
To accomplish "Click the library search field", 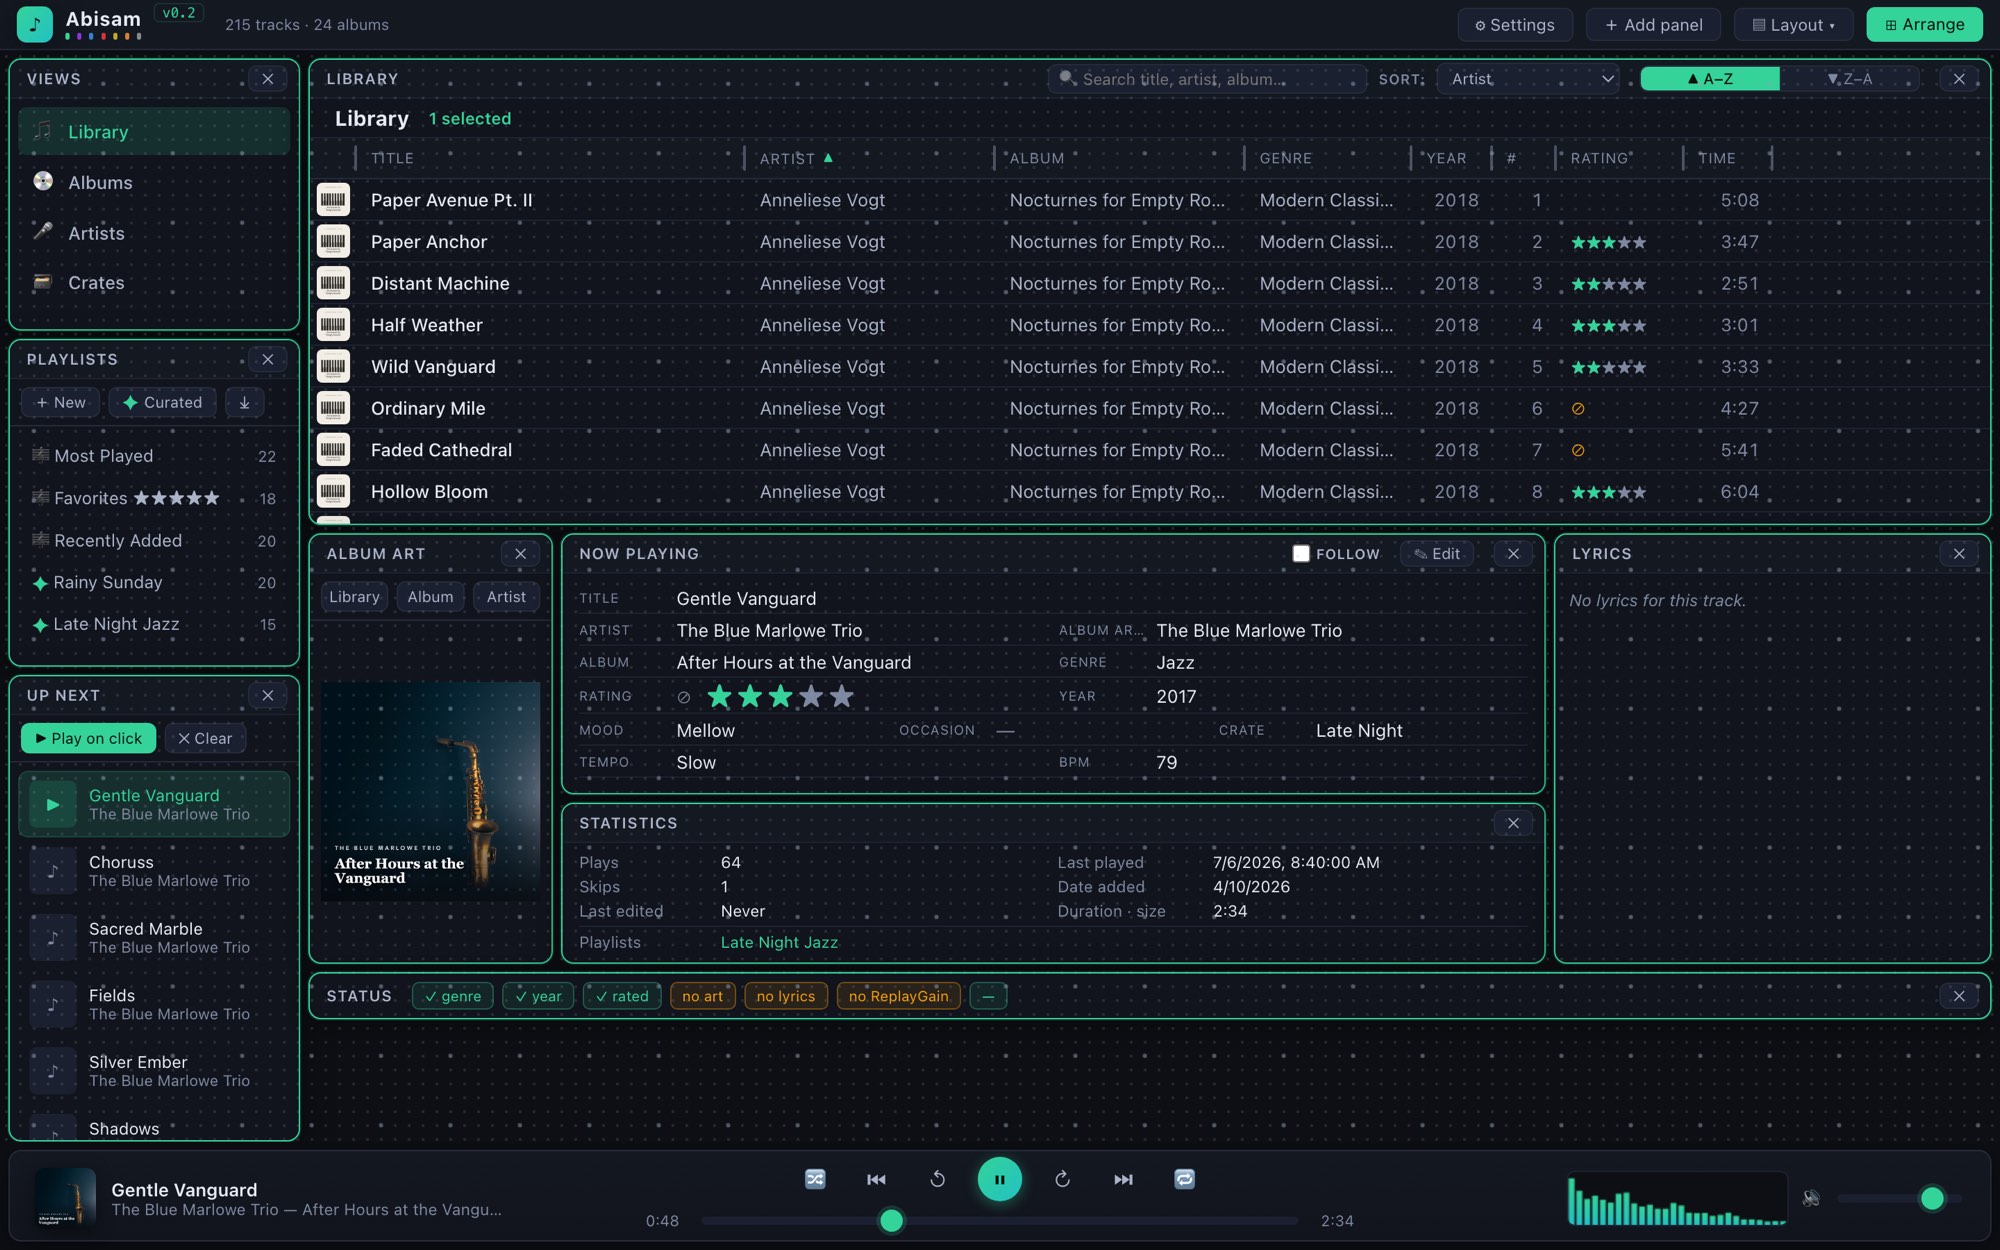I will click(1207, 79).
